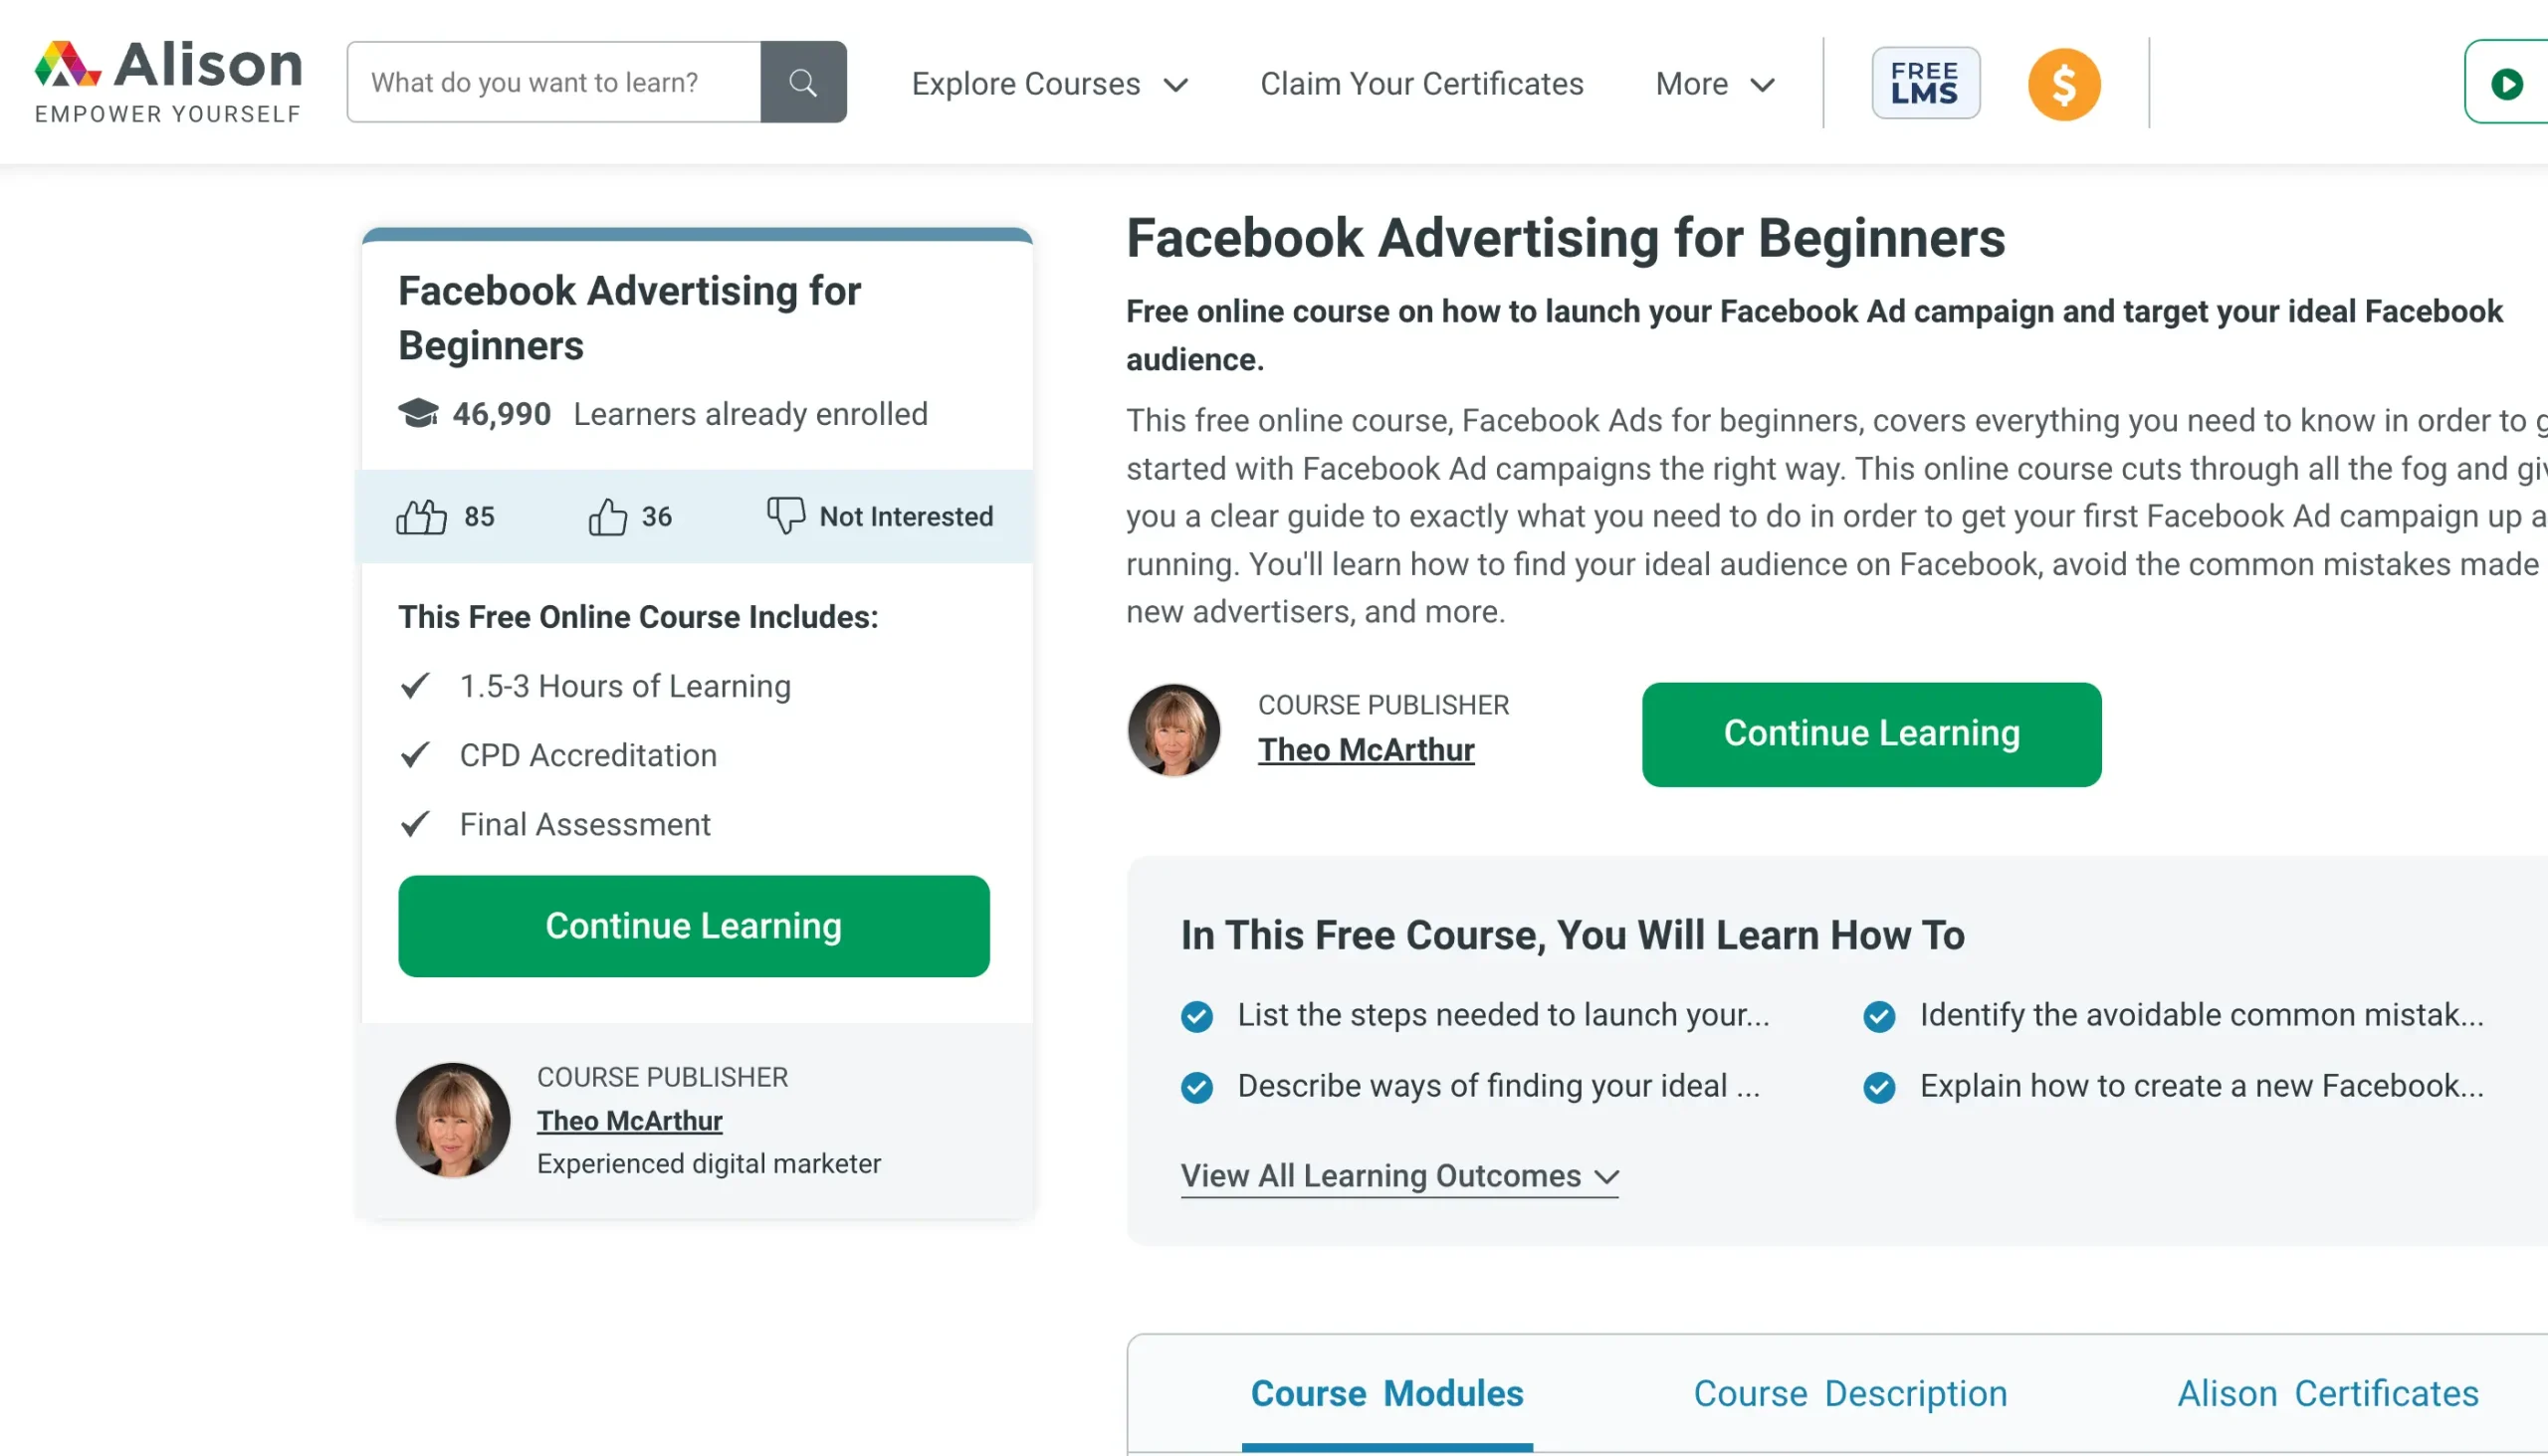Image resolution: width=2548 pixels, height=1456 pixels.
Task: Expand the Explore Courses dropdown
Action: pos(1049,84)
